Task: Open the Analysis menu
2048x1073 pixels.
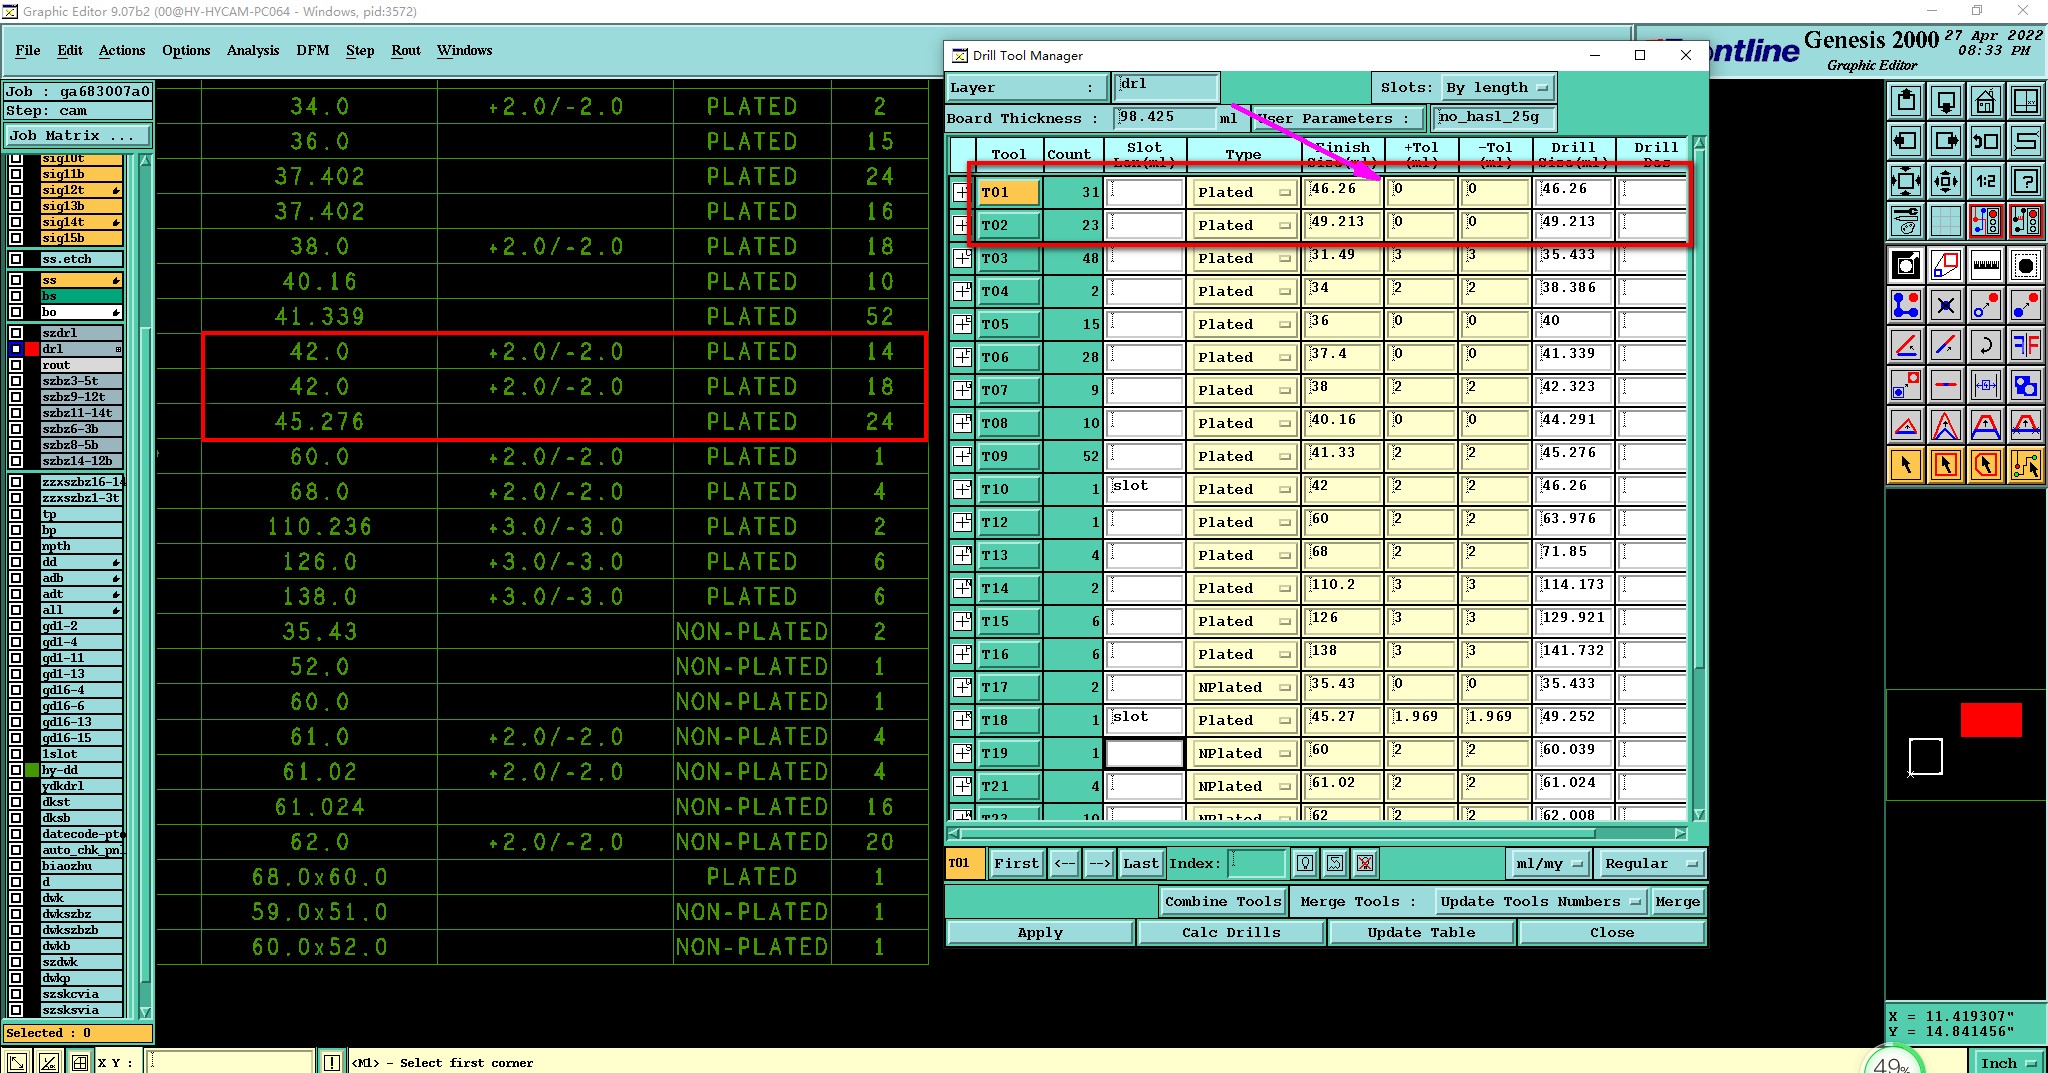Action: pos(253,50)
